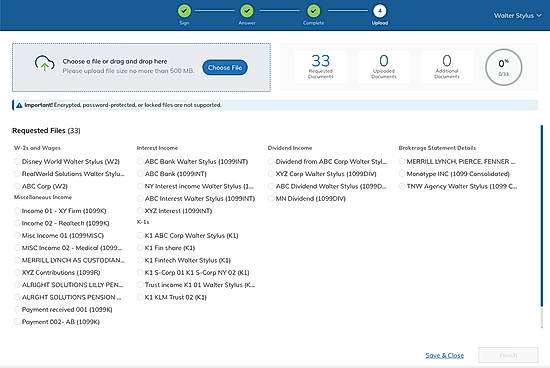Select Disney World Walter Stylus (W2) checkbox
550x368 pixels.
(x=17, y=161)
